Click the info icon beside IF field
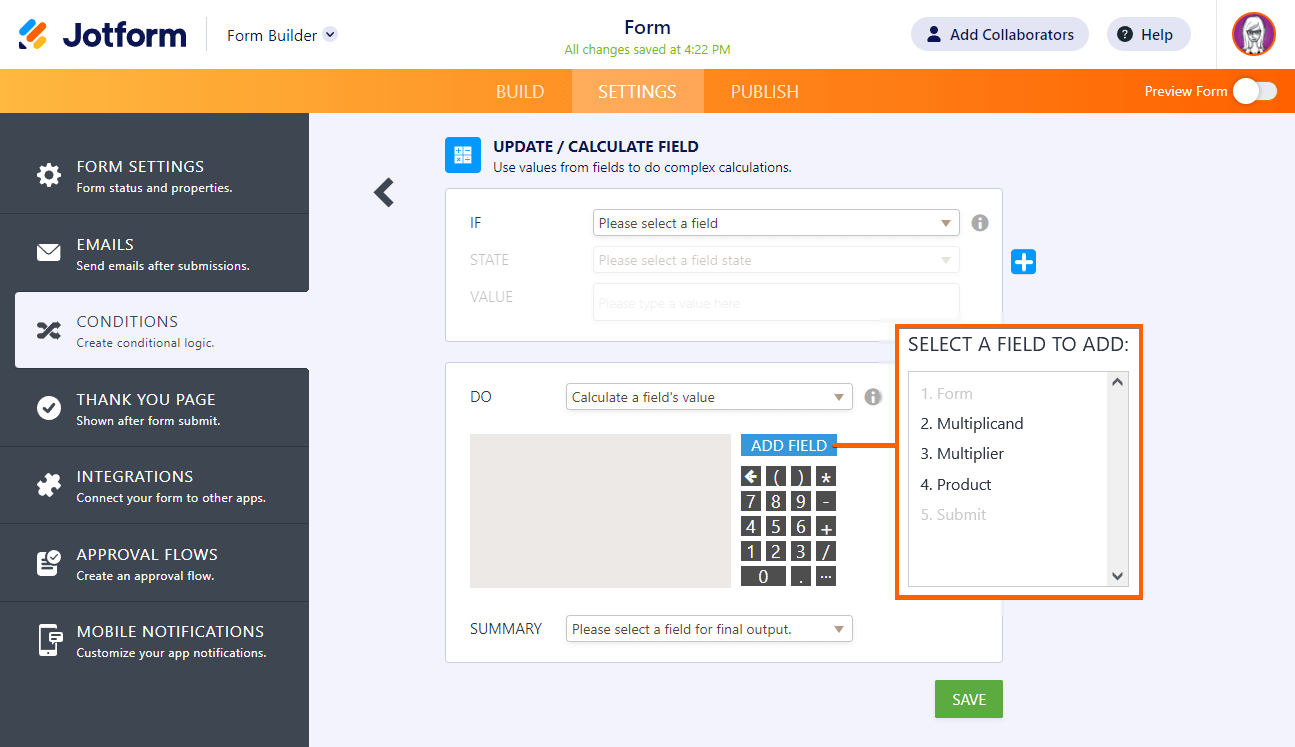Image resolution: width=1295 pixels, height=747 pixels. click(980, 223)
